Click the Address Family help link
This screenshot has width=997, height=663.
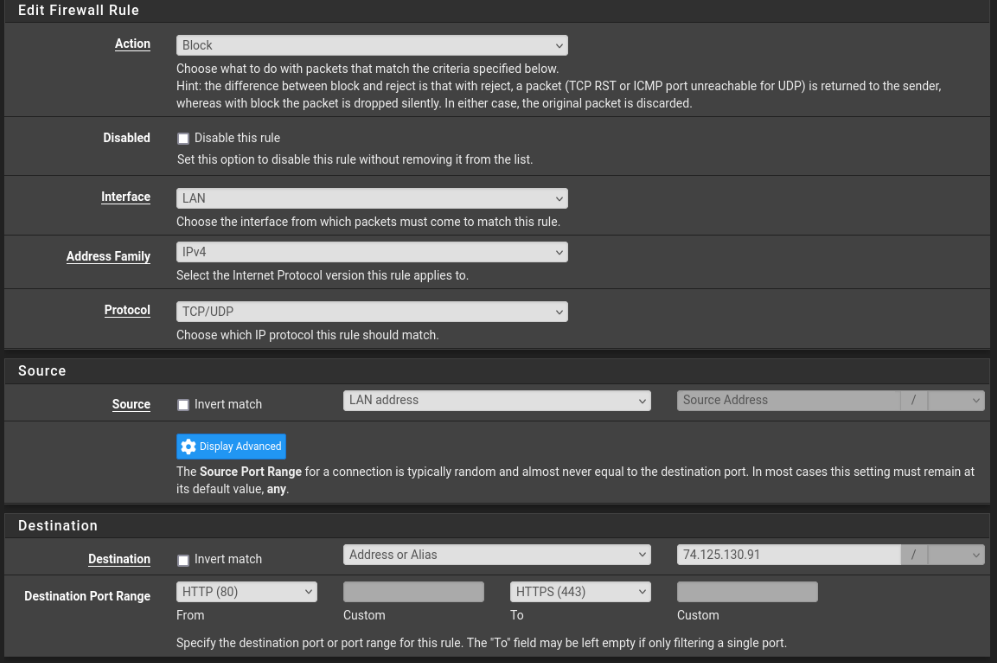(x=108, y=256)
